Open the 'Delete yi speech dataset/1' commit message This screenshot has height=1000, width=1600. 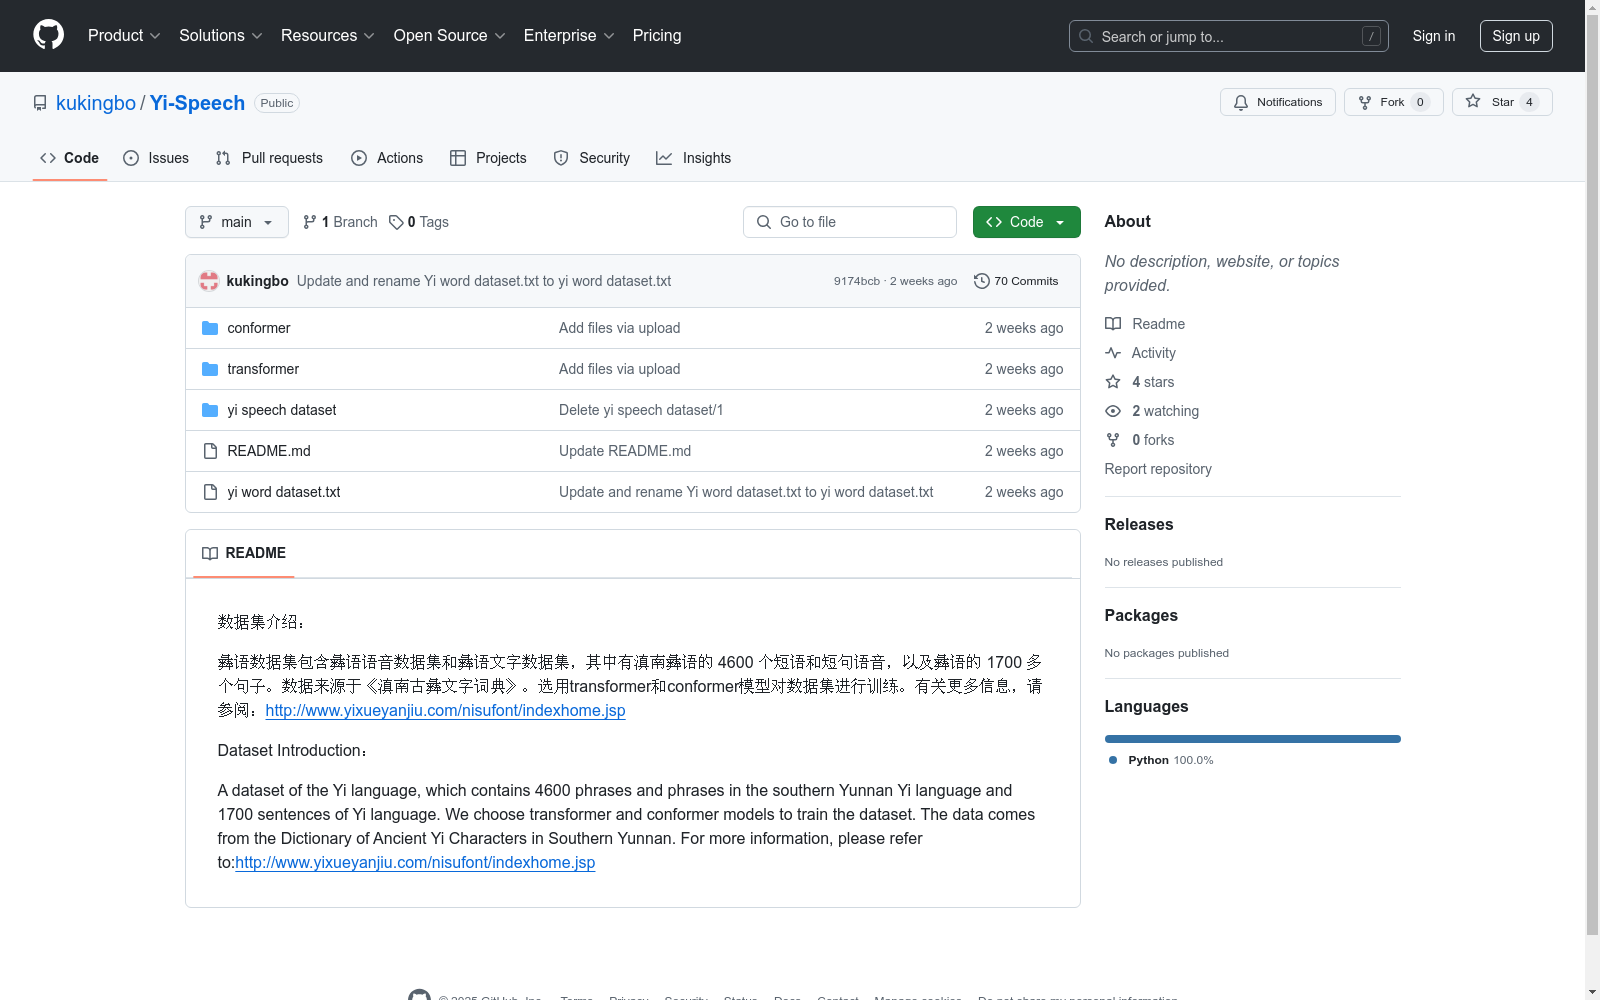[x=641, y=410]
